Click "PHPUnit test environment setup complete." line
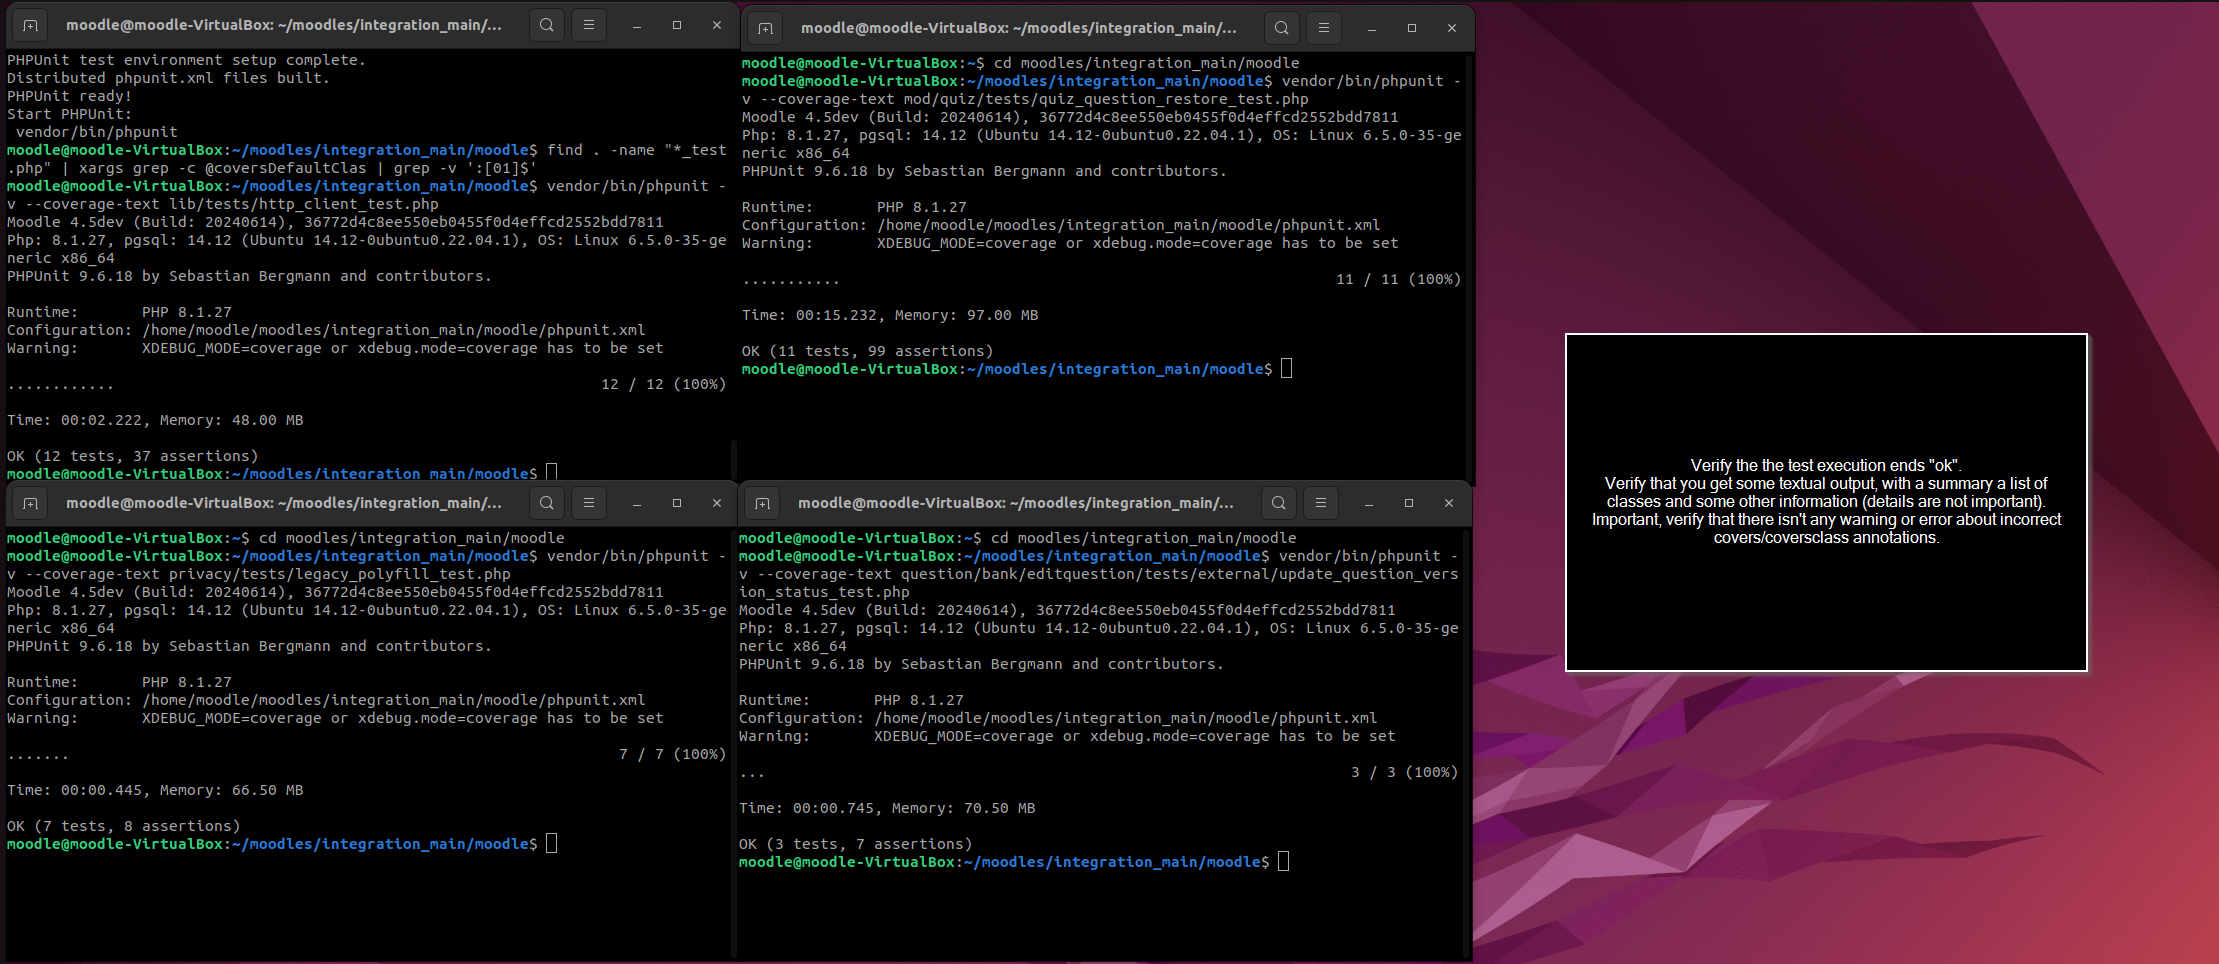 pos(187,61)
